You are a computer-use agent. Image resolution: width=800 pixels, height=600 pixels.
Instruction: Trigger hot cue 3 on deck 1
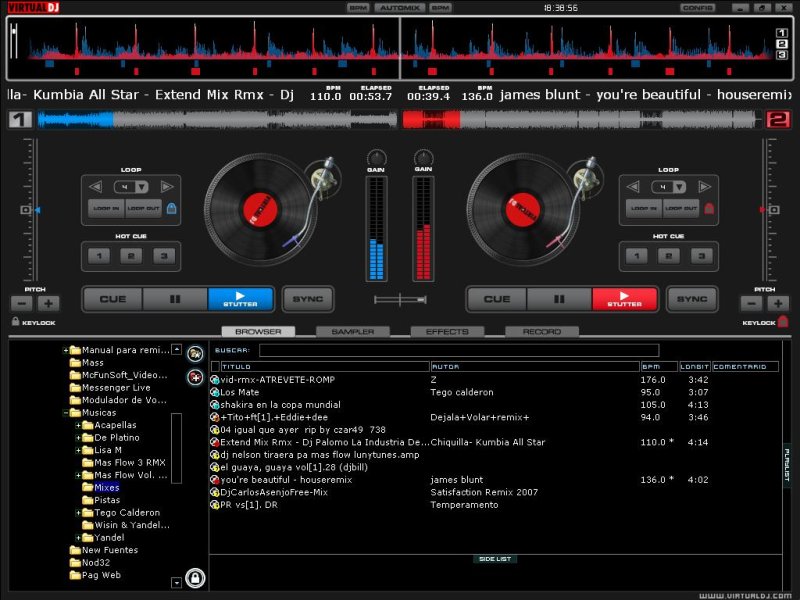tap(164, 256)
